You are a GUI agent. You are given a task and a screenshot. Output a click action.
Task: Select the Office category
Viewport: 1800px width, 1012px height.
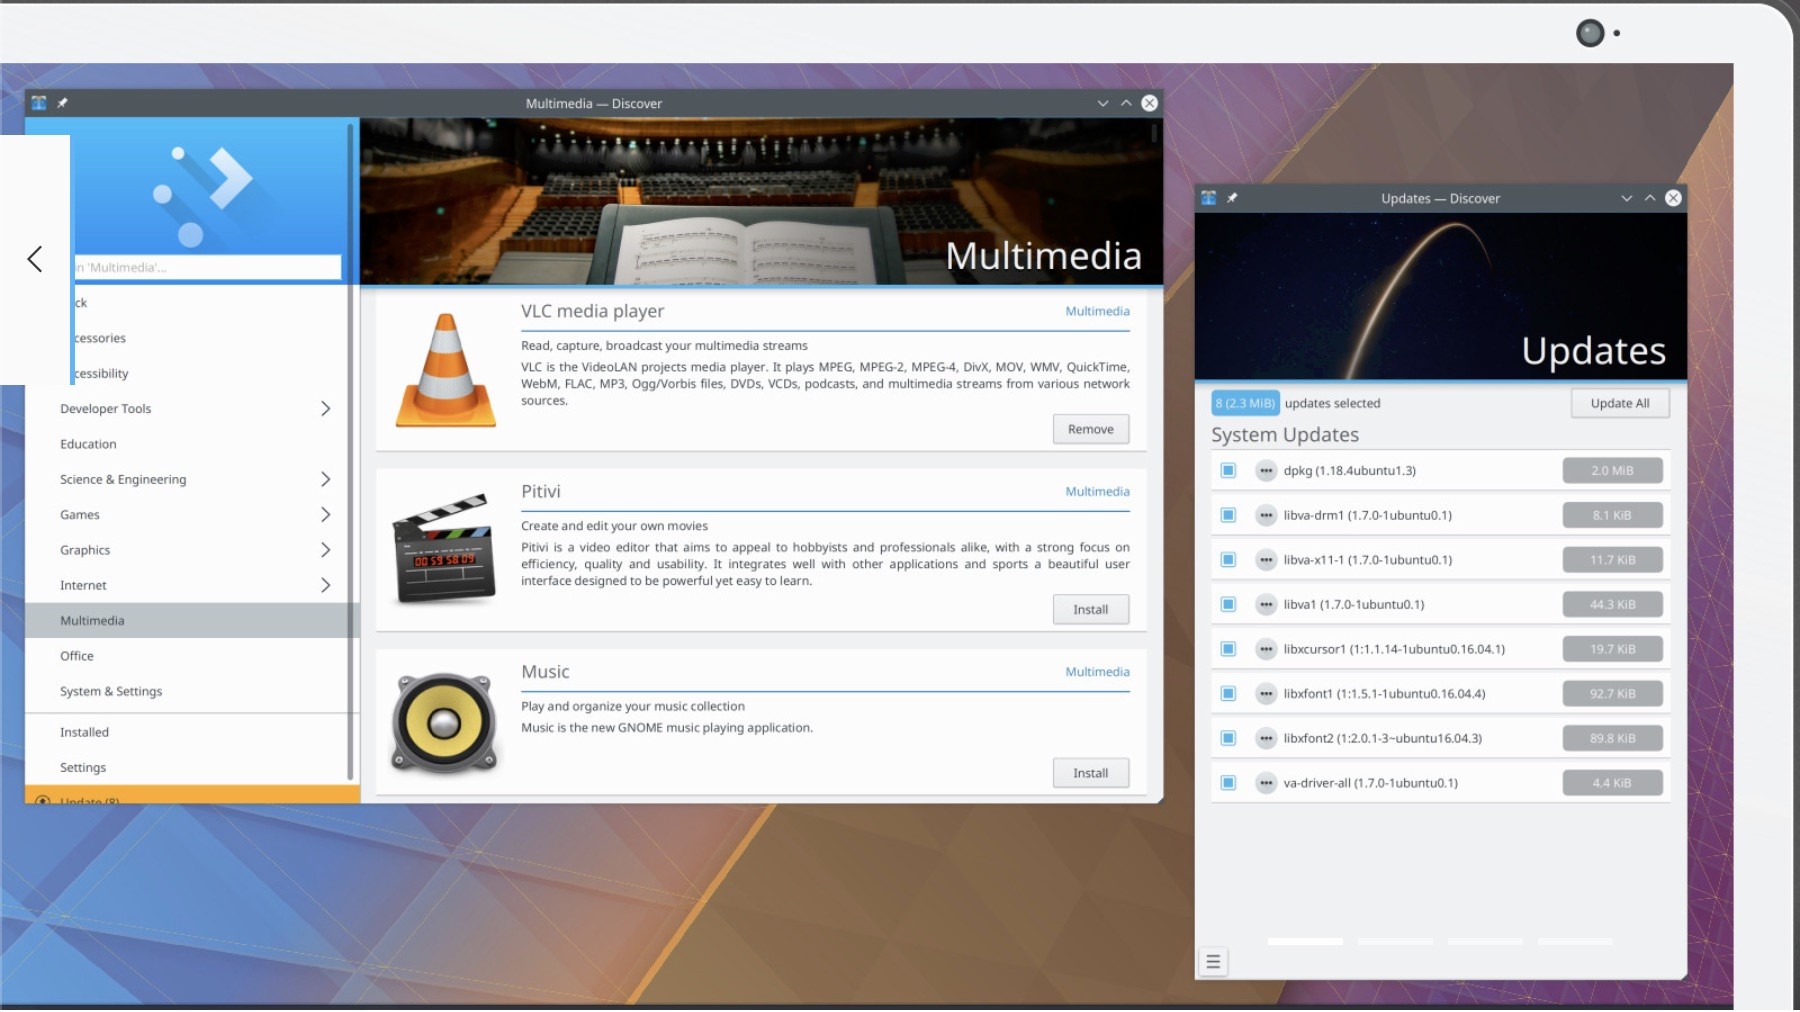coord(76,655)
